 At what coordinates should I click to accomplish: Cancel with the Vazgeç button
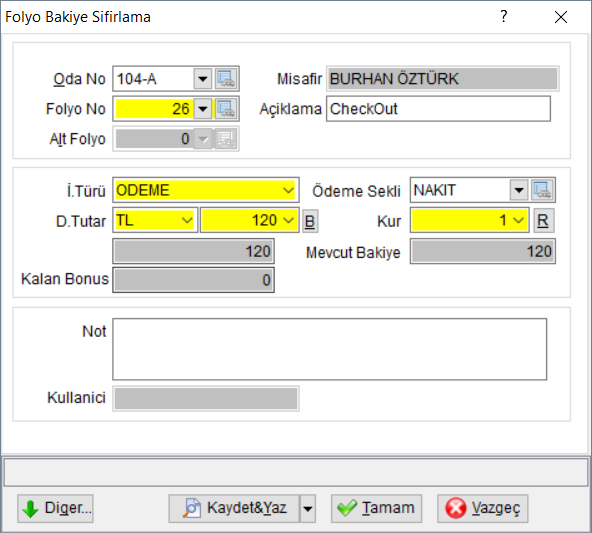pyautogui.click(x=483, y=508)
